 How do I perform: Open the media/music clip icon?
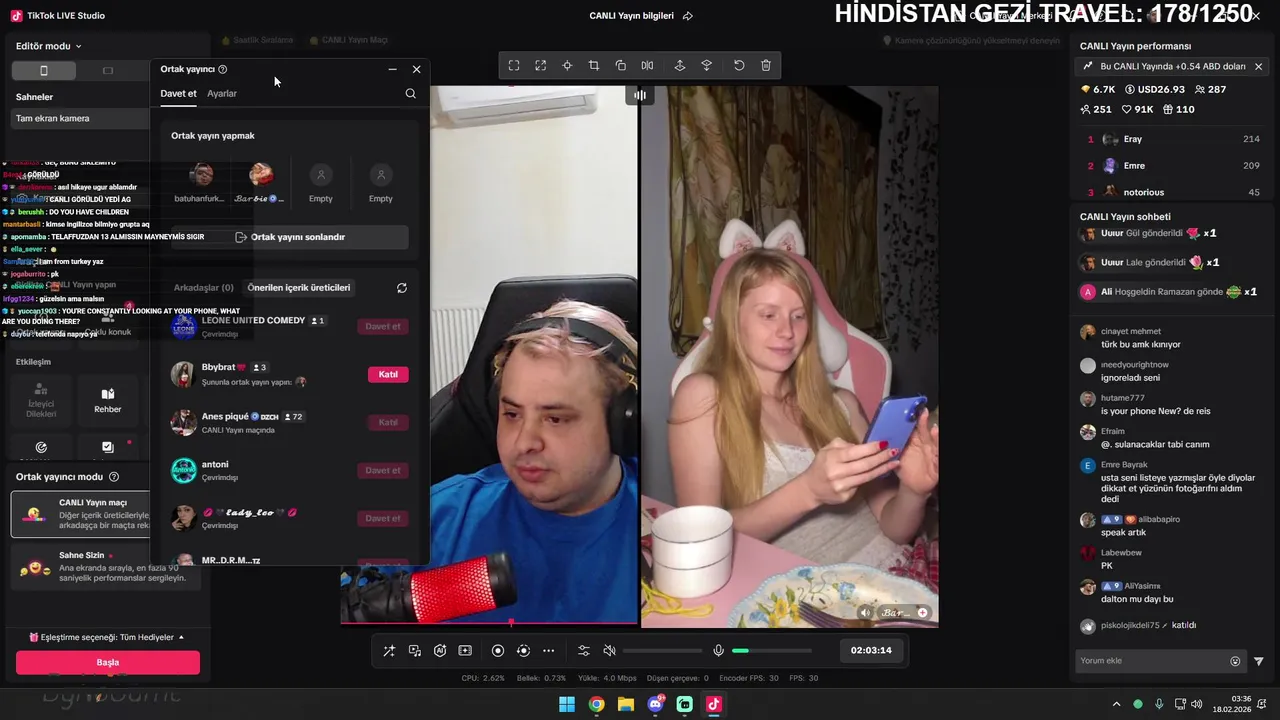pos(415,650)
